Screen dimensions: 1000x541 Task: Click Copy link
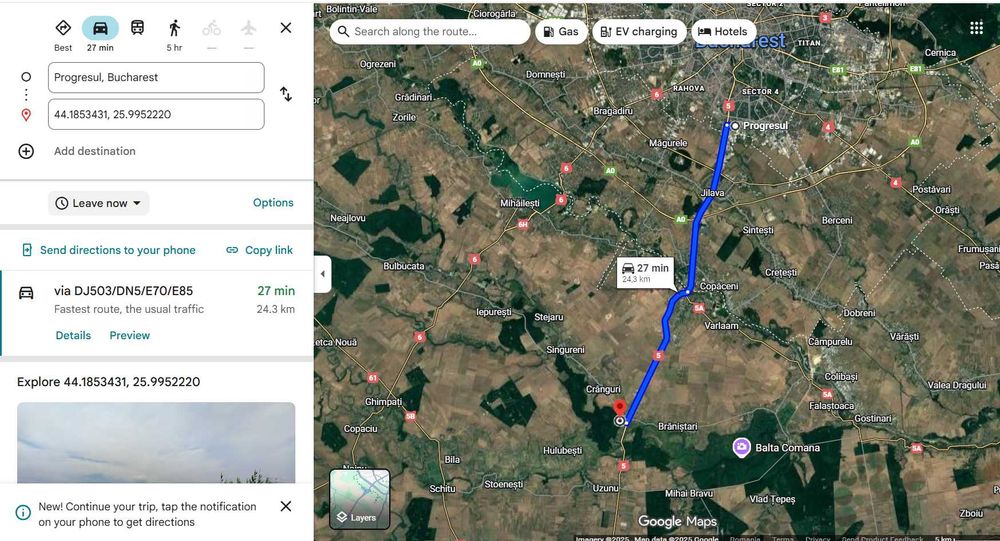pos(259,250)
